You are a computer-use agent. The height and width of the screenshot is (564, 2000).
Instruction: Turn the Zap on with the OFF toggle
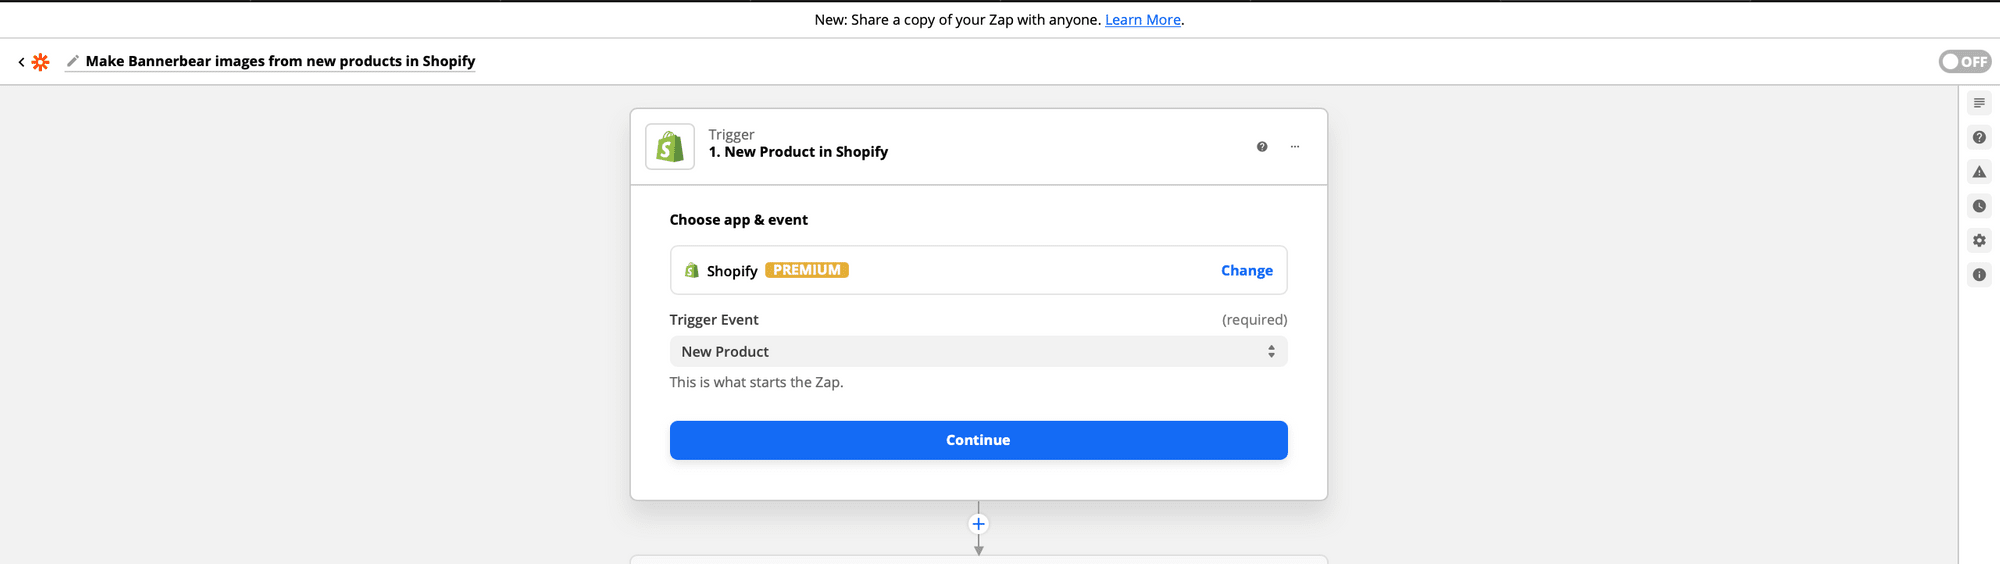pos(1964,62)
